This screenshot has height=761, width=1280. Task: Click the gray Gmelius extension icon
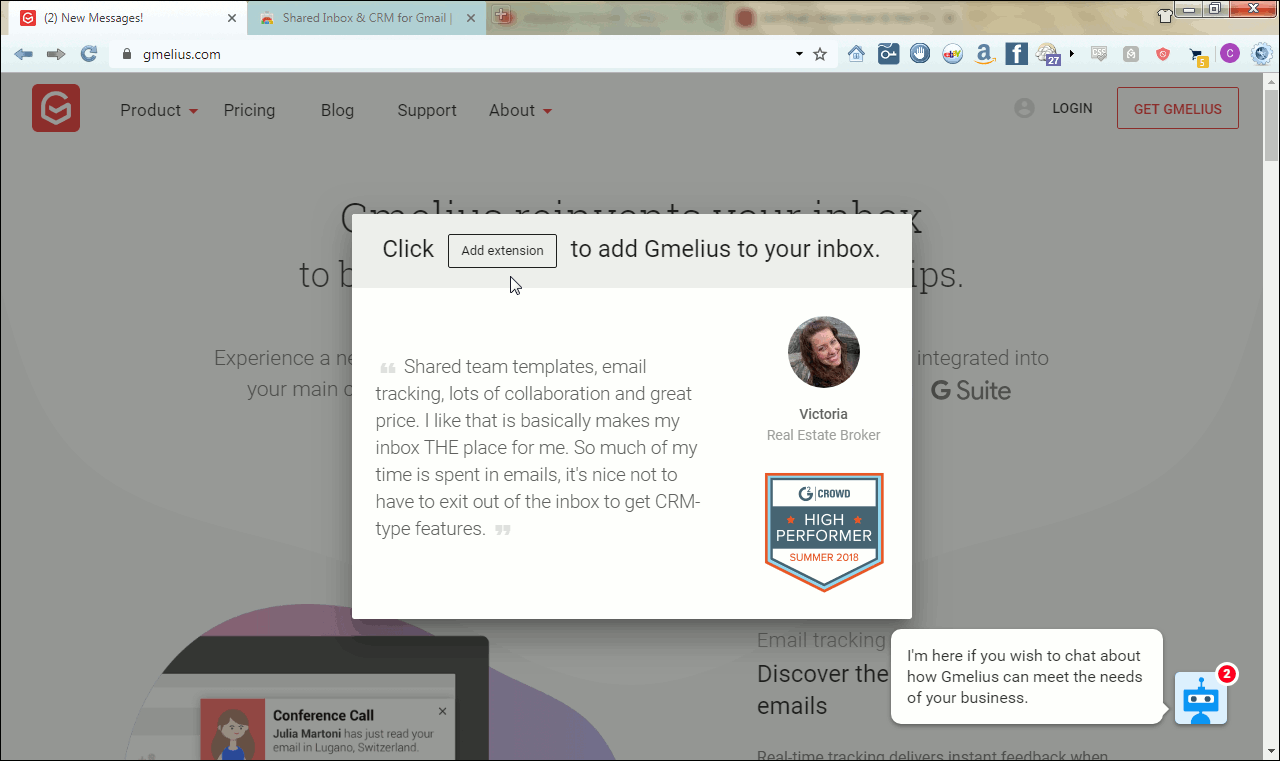[1131, 54]
